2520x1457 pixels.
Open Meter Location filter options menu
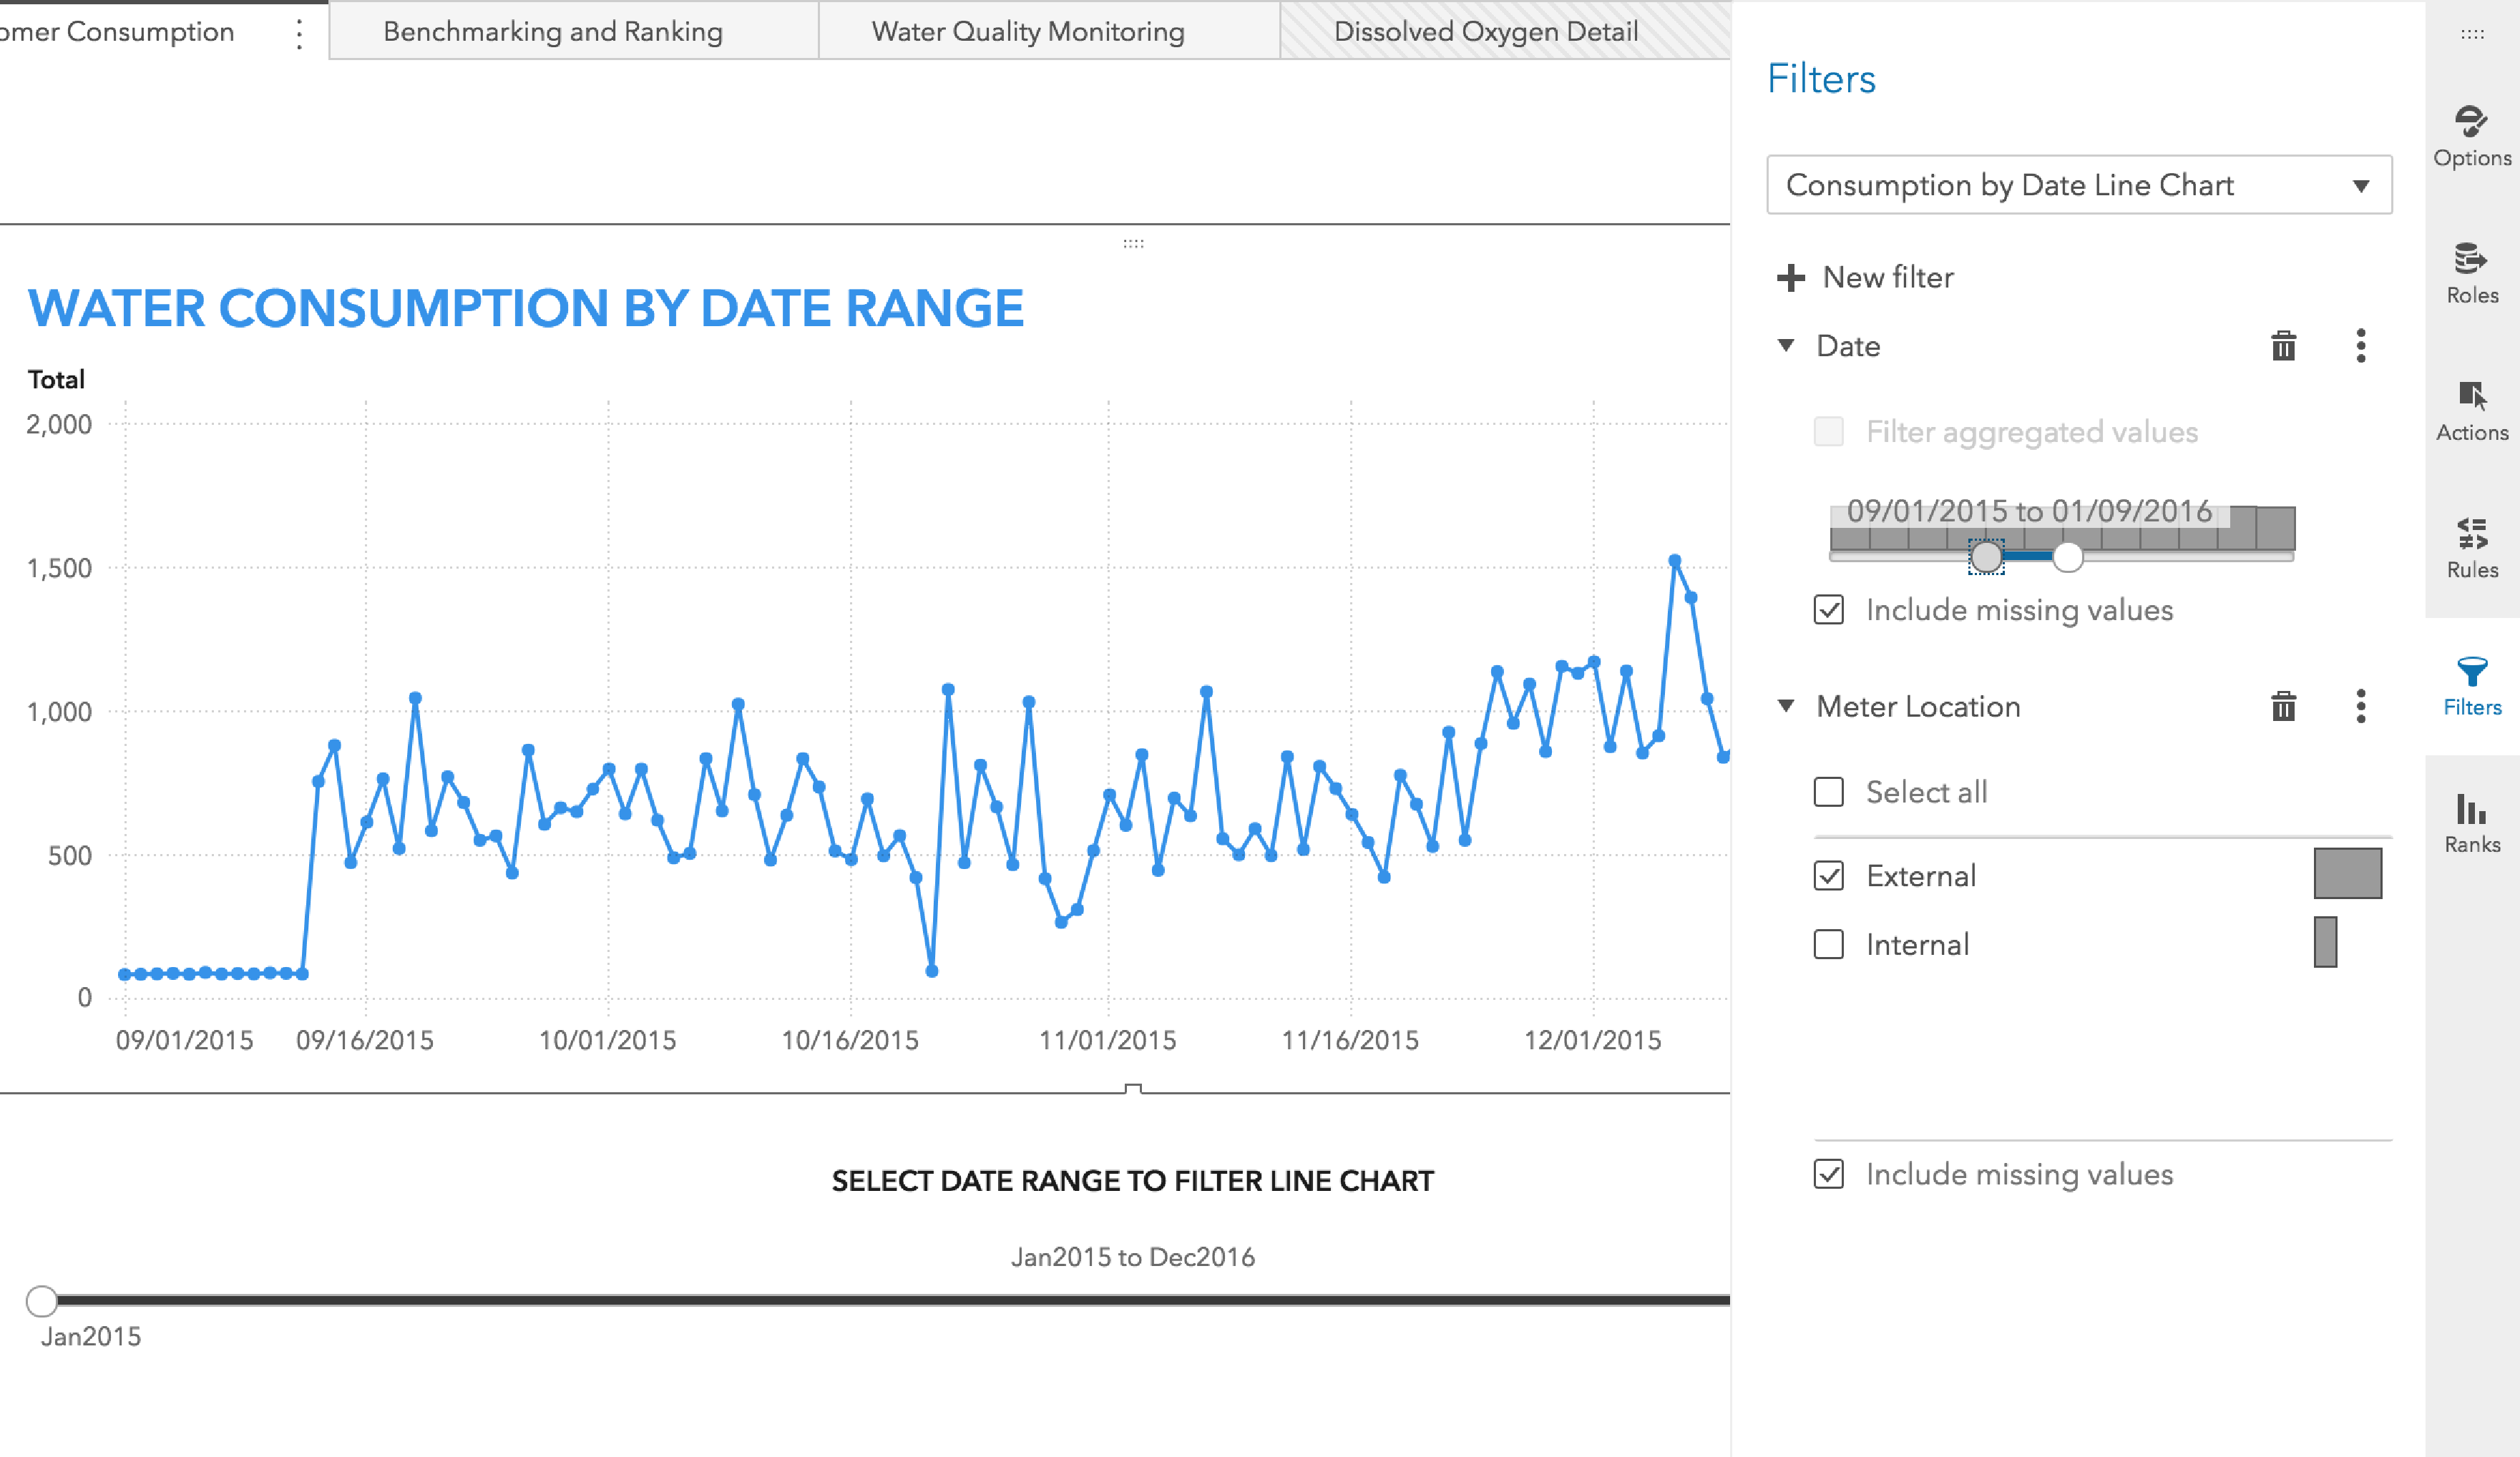(x=2361, y=706)
